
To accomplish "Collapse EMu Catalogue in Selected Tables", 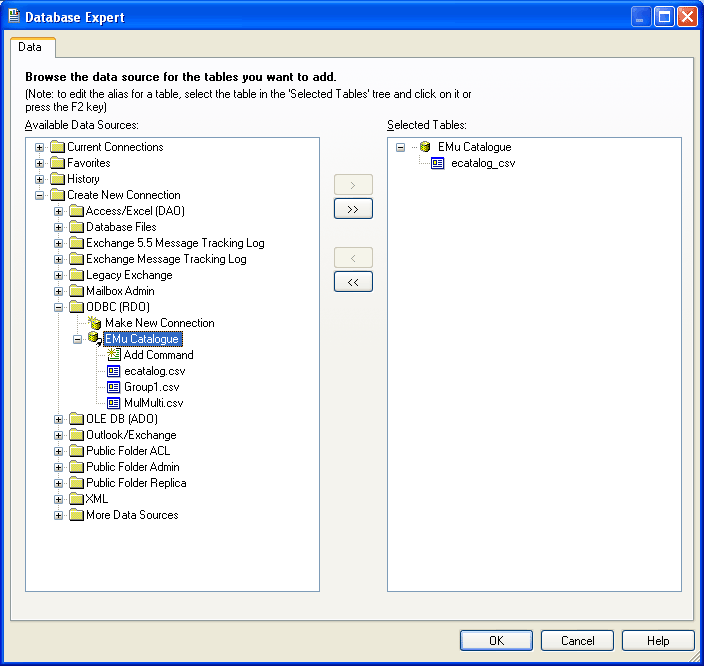I will [x=400, y=147].
